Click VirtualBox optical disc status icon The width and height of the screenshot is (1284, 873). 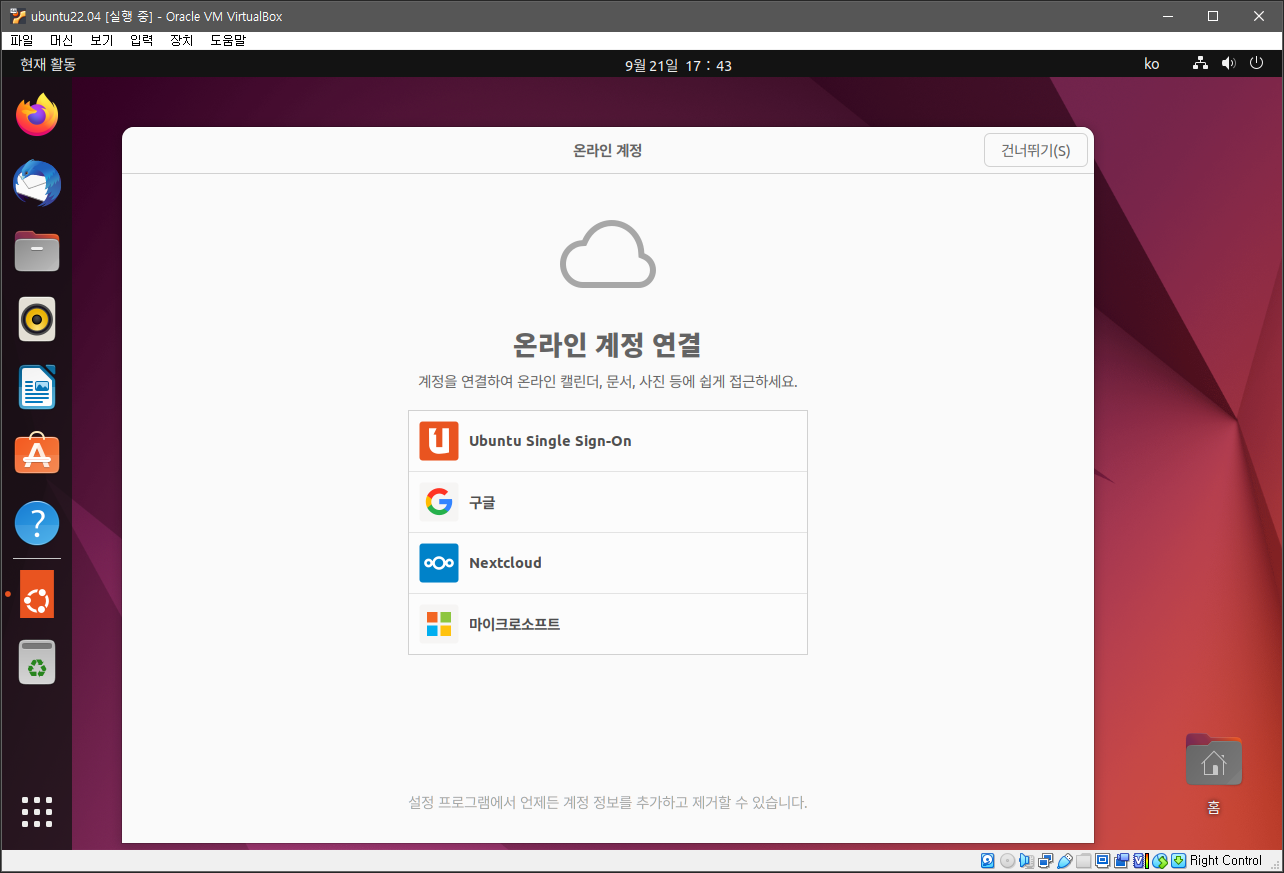pos(1008,860)
